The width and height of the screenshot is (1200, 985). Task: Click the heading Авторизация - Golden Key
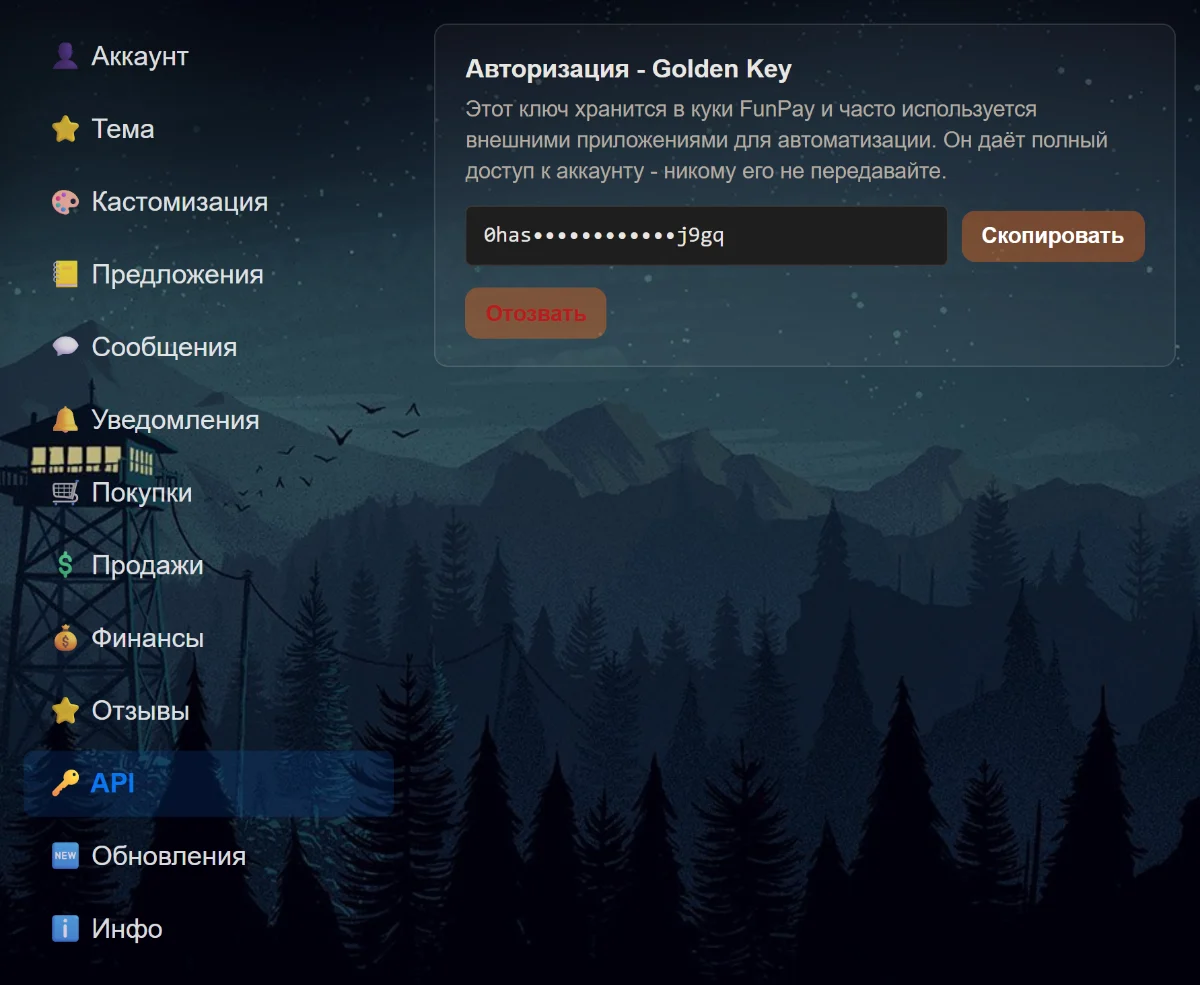[x=629, y=70]
